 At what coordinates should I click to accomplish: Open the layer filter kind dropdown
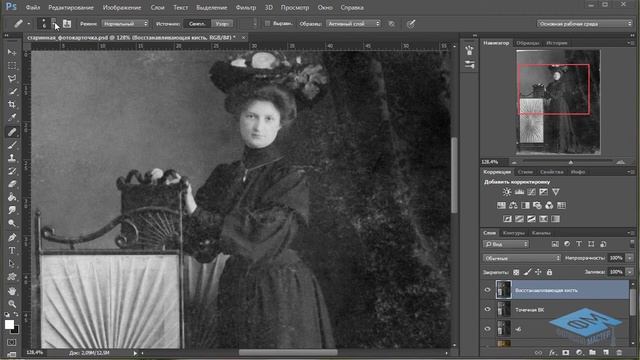pyautogui.click(x=506, y=244)
